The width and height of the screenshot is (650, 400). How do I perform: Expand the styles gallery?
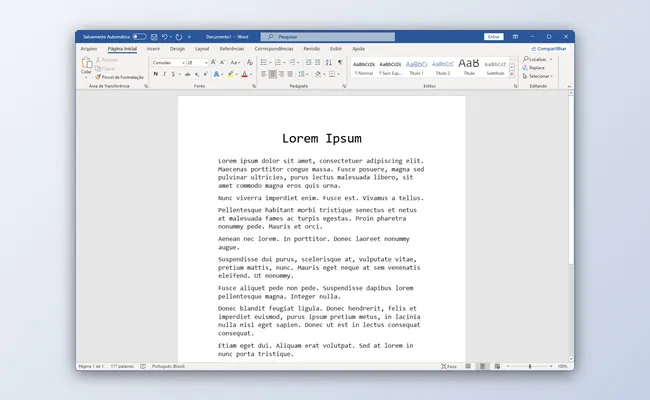coord(512,74)
